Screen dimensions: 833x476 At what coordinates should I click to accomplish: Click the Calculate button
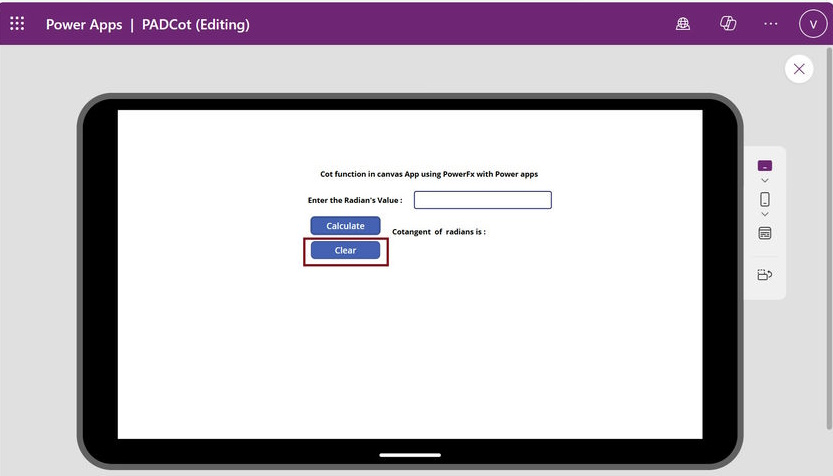(x=345, y=226)
